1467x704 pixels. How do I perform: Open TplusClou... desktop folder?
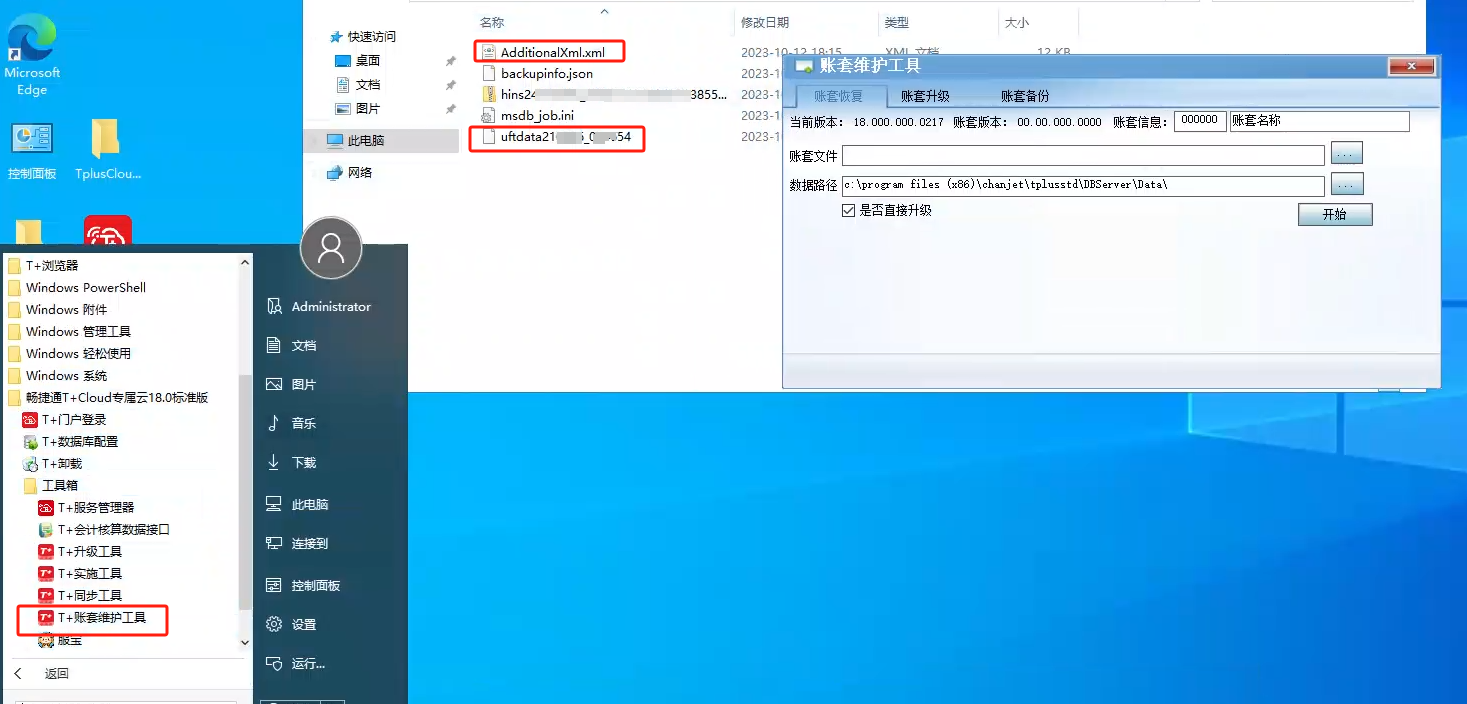107,150
